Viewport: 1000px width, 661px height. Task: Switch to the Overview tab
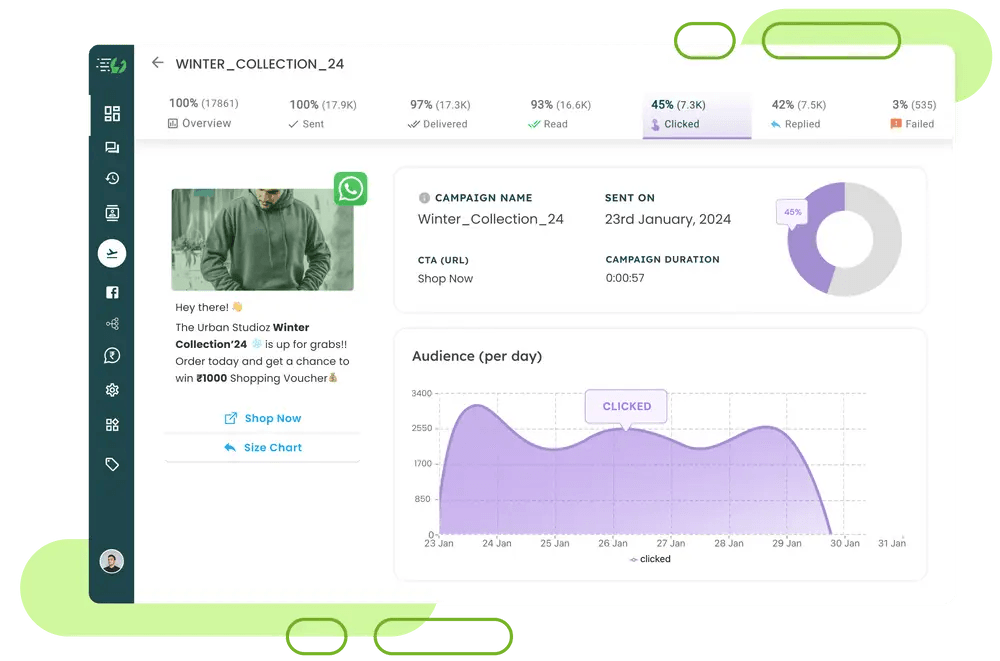click(200, 113)
